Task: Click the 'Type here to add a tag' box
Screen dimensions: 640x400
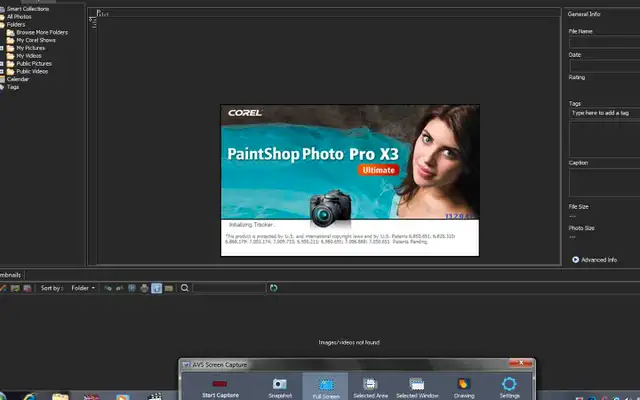Action: pyautogui.click(x=604, y=113)
